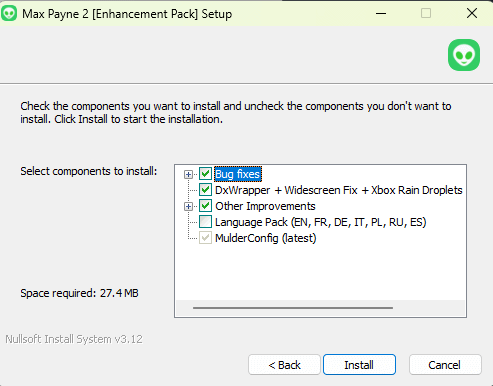
Task: Uncheck the Bug fixes checkbox
Action: coord(205,174)
